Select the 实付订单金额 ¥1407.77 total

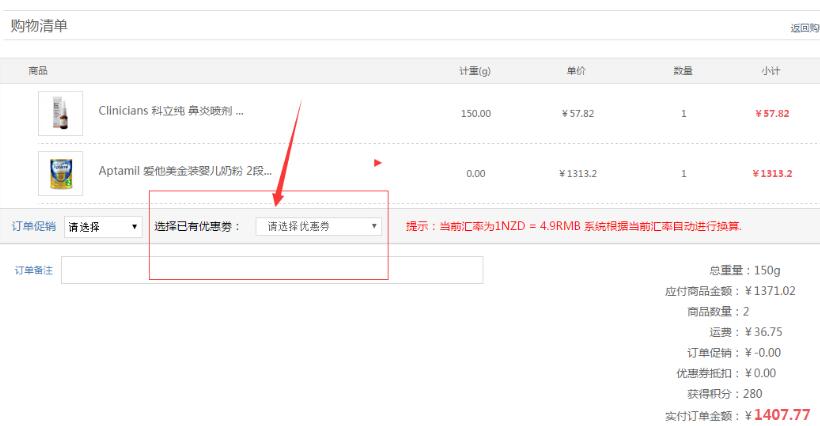tap(737, 415)
